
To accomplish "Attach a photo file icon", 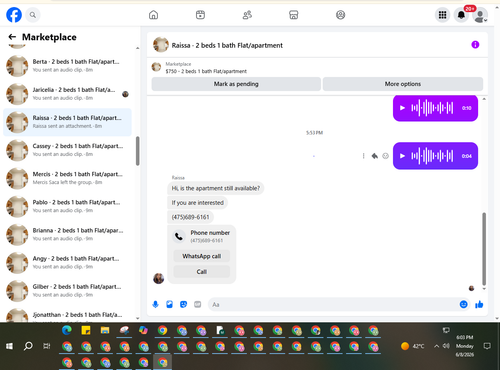I will [169, 304].
